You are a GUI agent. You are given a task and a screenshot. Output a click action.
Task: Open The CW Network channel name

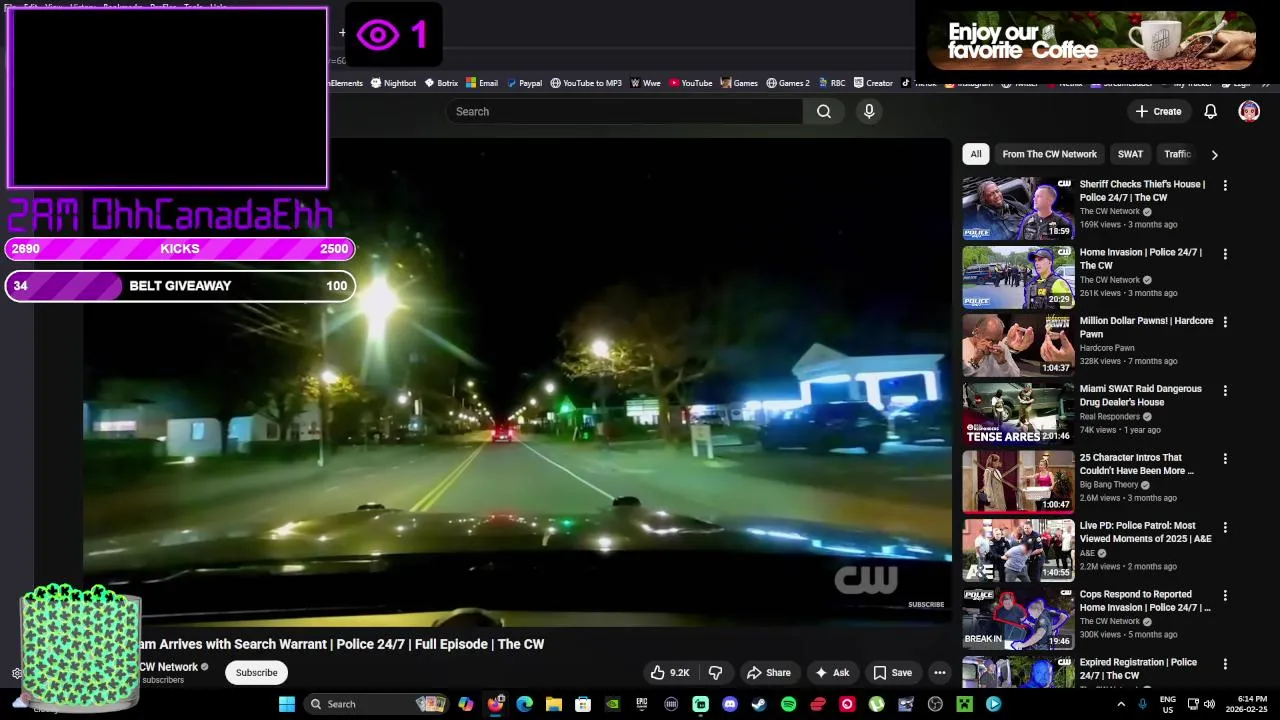168,667
